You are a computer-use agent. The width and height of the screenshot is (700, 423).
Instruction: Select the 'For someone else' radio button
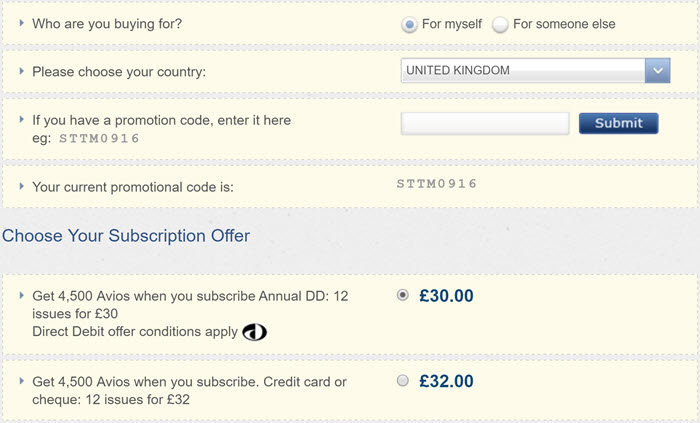pos(500,25)
